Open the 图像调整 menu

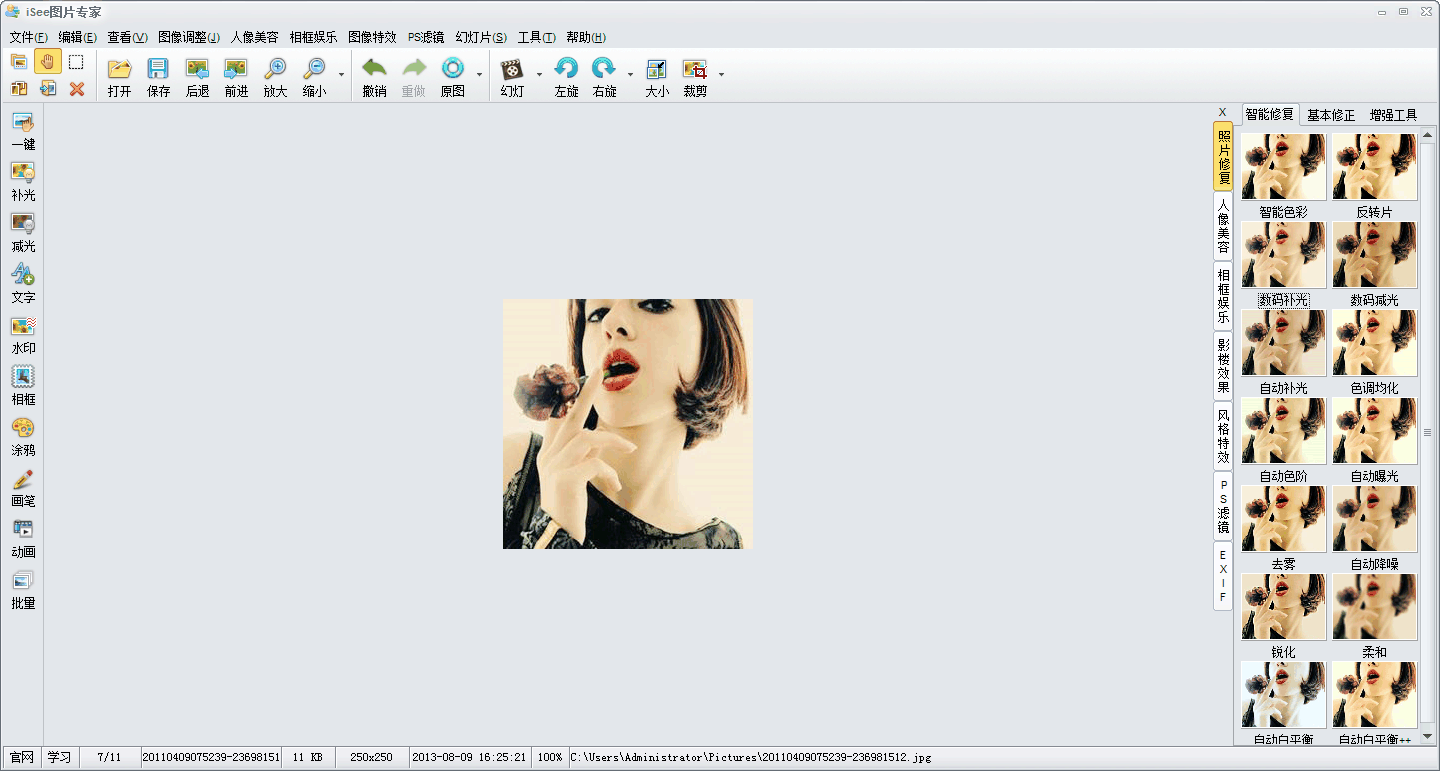pyautogui.click(x=189, y=37)
